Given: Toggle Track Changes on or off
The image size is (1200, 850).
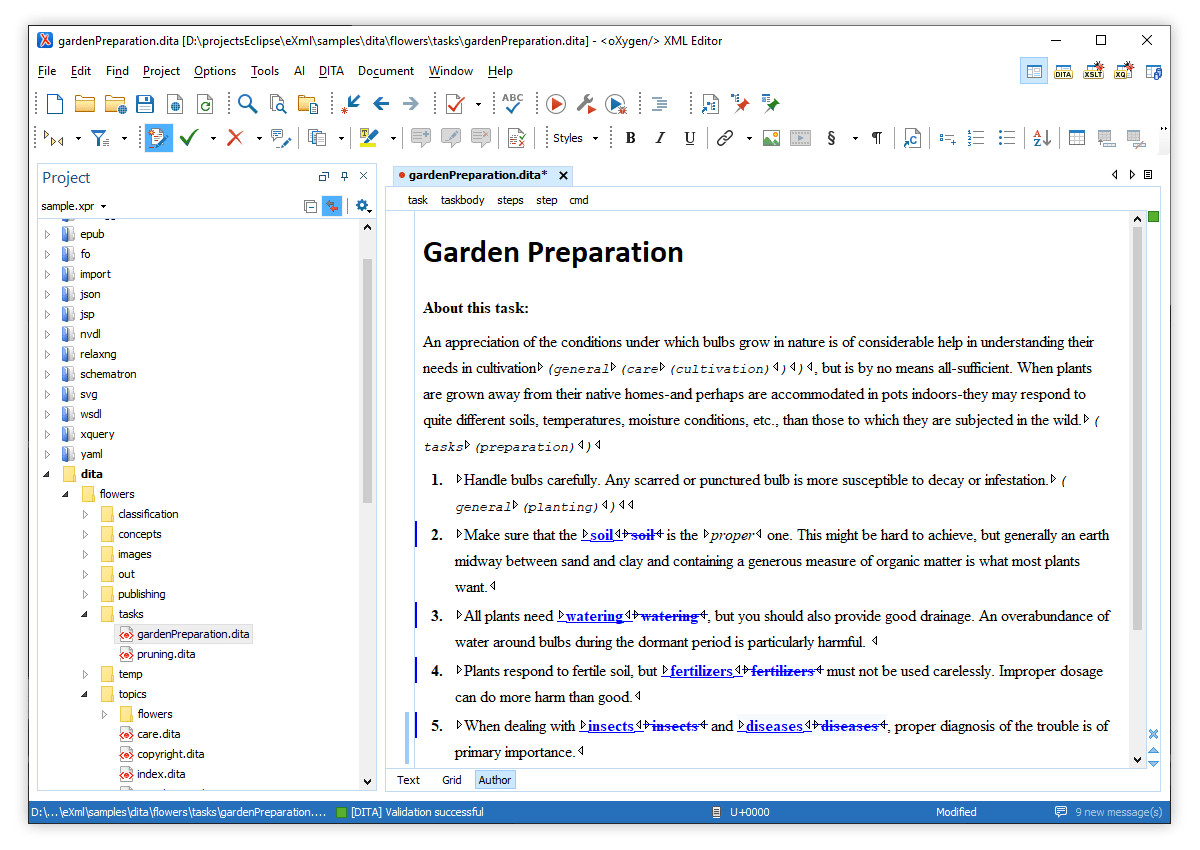Looking at the screenshot, I should click(x=158, y=138).
